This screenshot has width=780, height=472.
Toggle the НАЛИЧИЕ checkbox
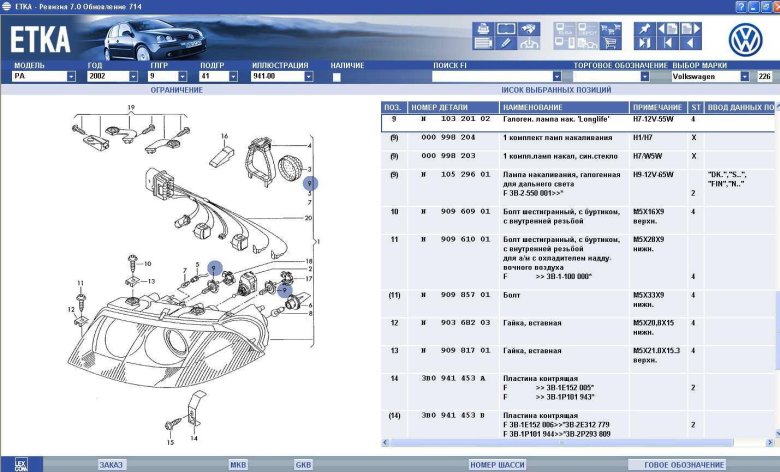click(x=336, y=76)
